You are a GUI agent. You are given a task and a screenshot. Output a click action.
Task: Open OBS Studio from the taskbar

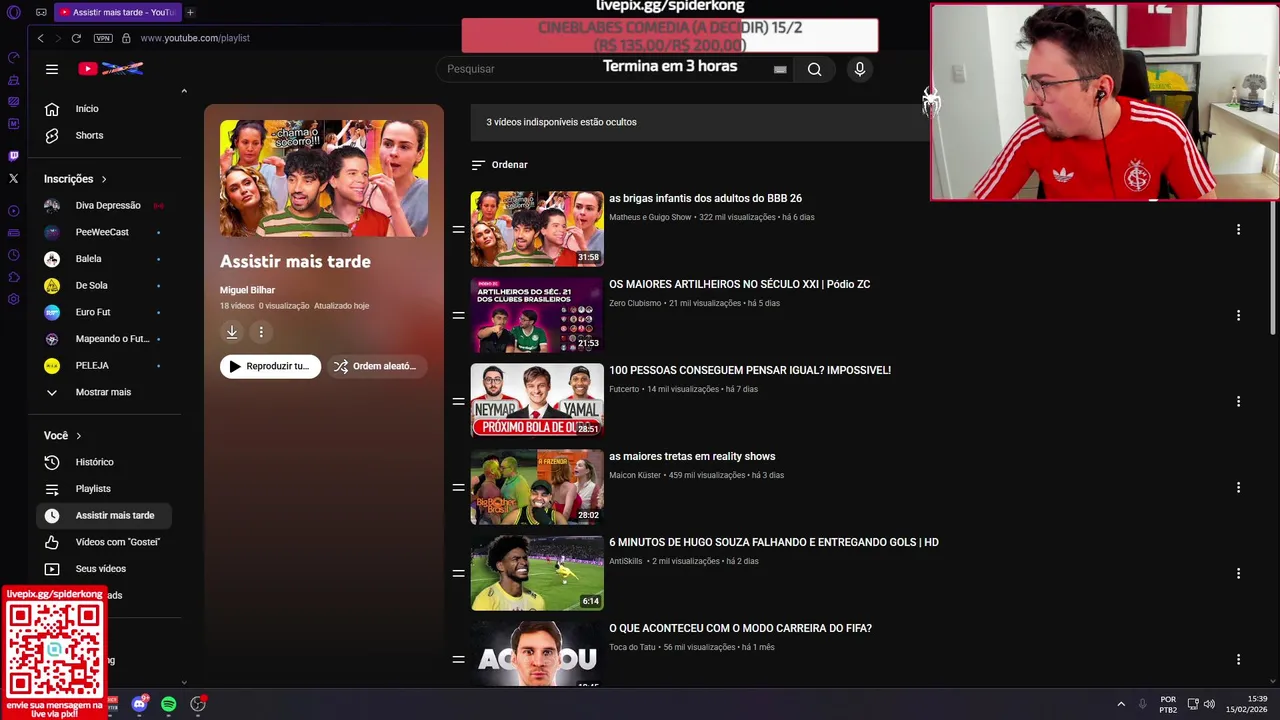[198, 704]
